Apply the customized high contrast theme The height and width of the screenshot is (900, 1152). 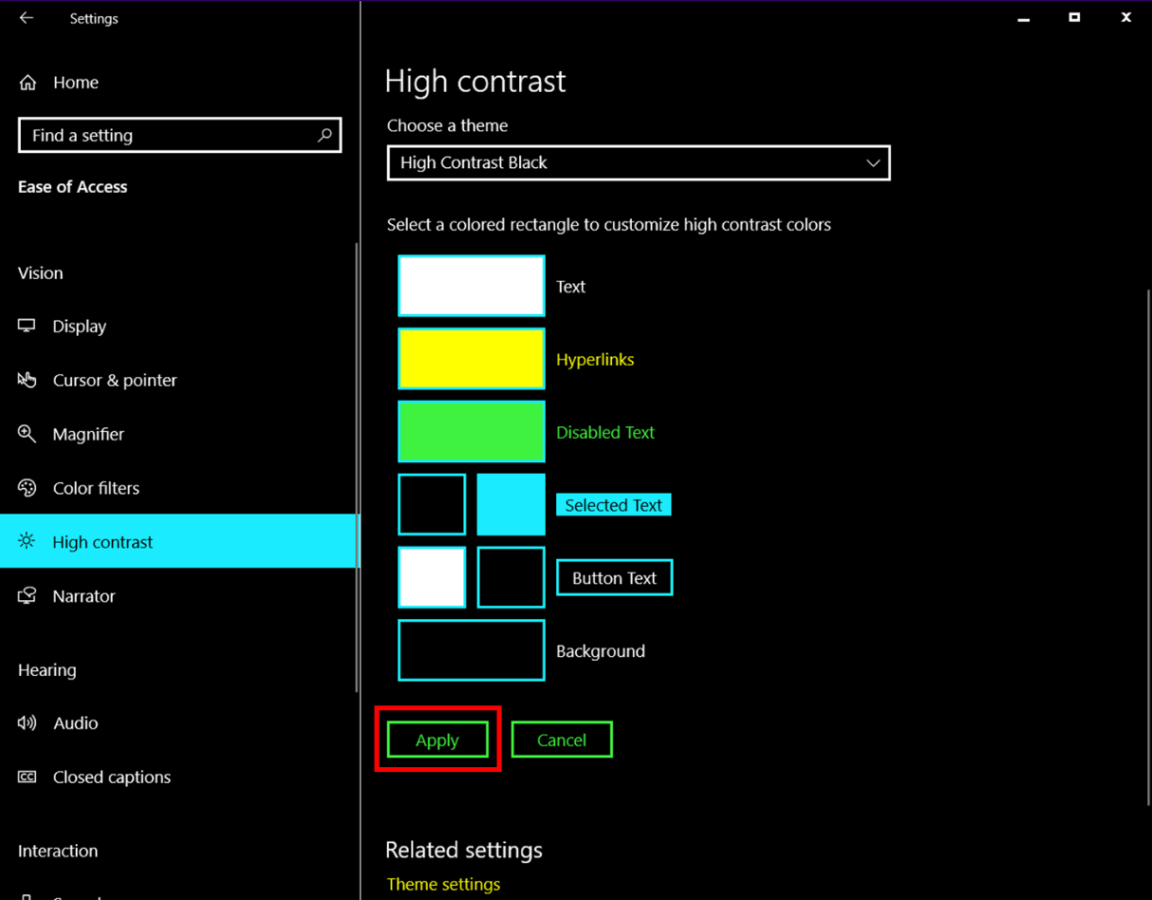(437, 740)
